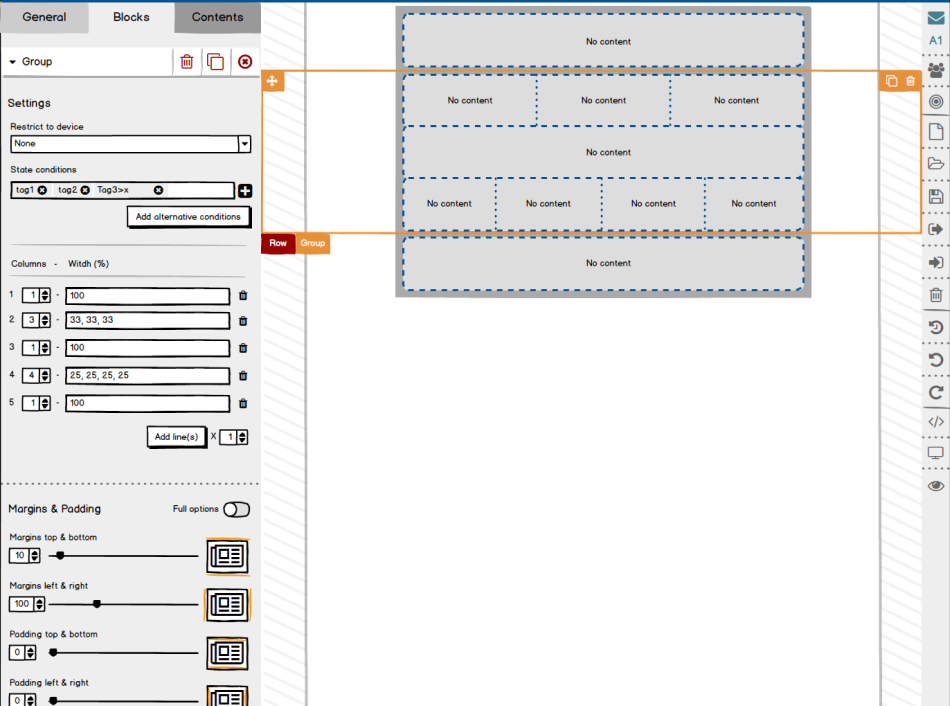This screenshot has width=950, height=706.
Task: Redo with clockwise arrow icon
Action: pos(936,393)
